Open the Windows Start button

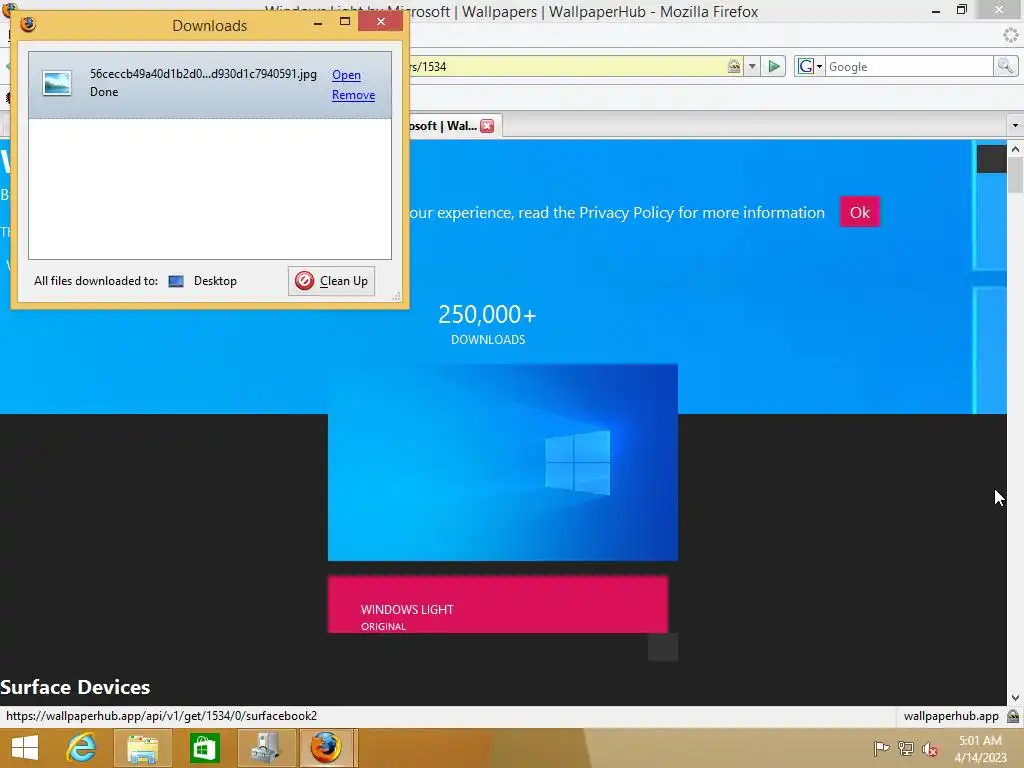tap(25, 748)
